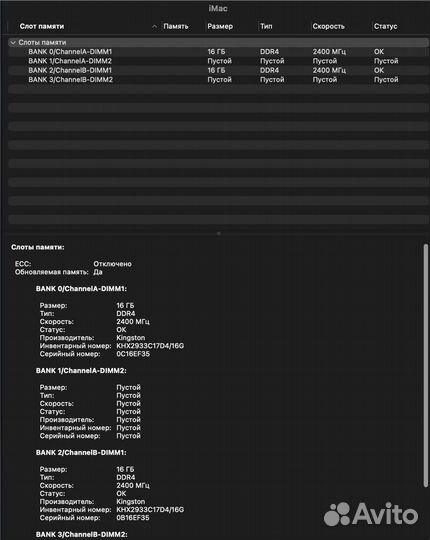Image resolution: width=430 pixels, height=540 pixels.
Task: Click Пустой type in BANK 3 table row
Action: [x=272, y=80]
